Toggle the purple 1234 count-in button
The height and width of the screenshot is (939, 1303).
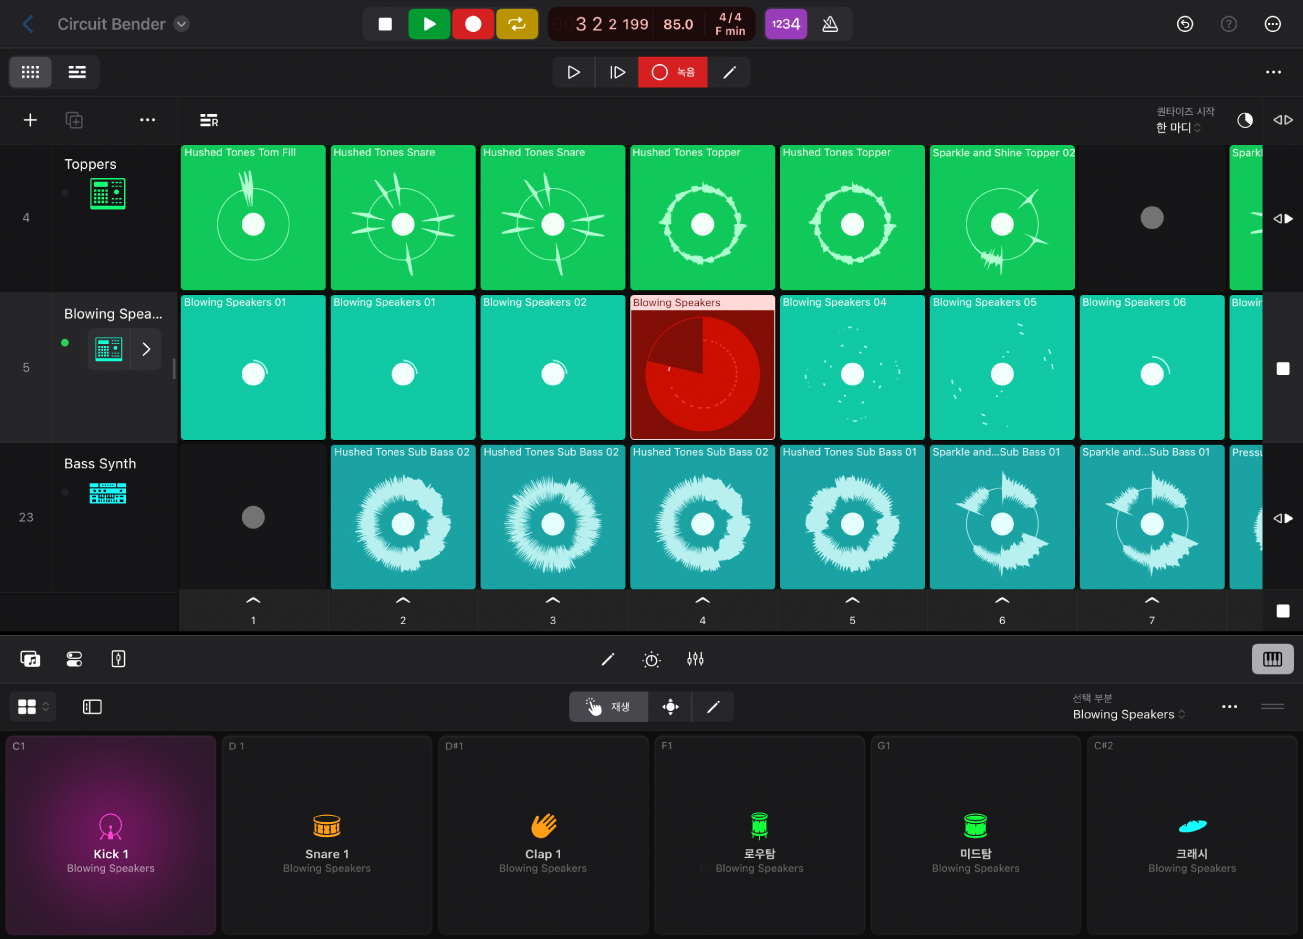click(786, 24)
